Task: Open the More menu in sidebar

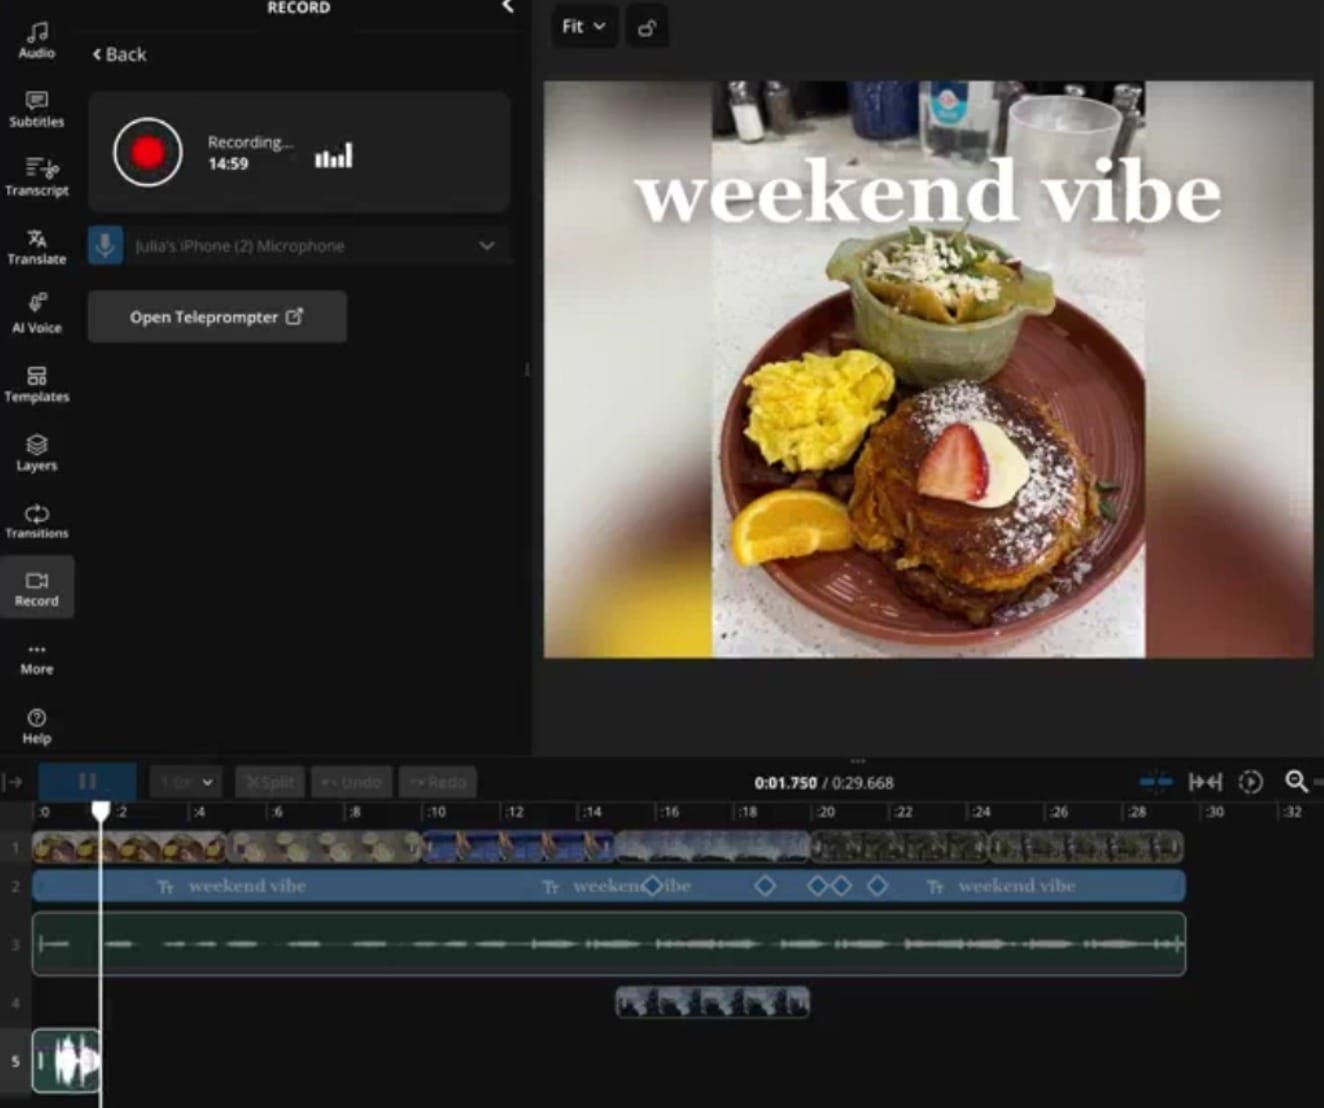Action: tap(37, 658)
